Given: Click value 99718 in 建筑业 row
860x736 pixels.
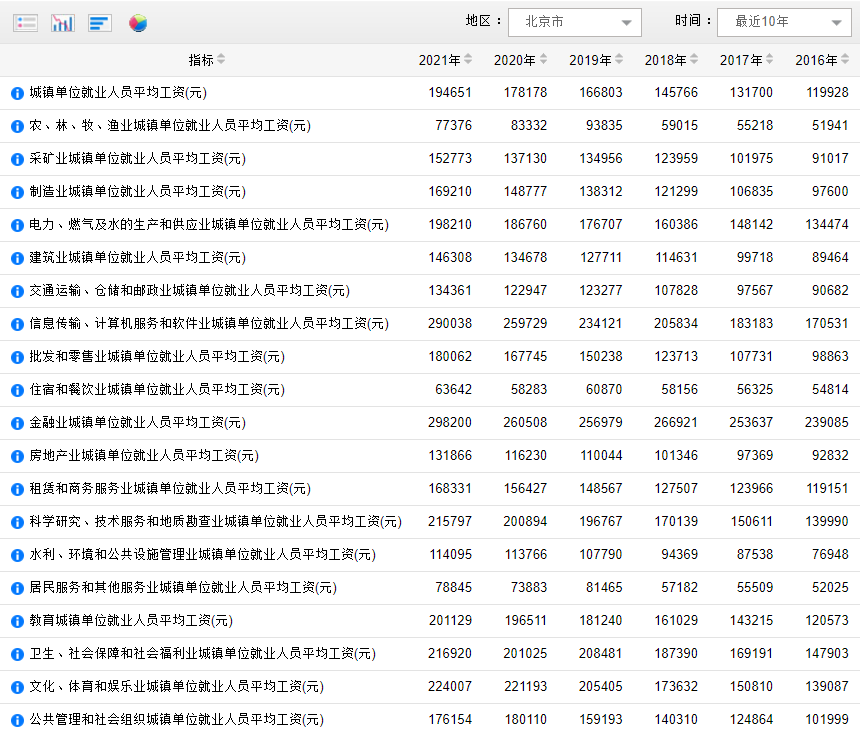Looking at the screenshot, I should (755, 258).
